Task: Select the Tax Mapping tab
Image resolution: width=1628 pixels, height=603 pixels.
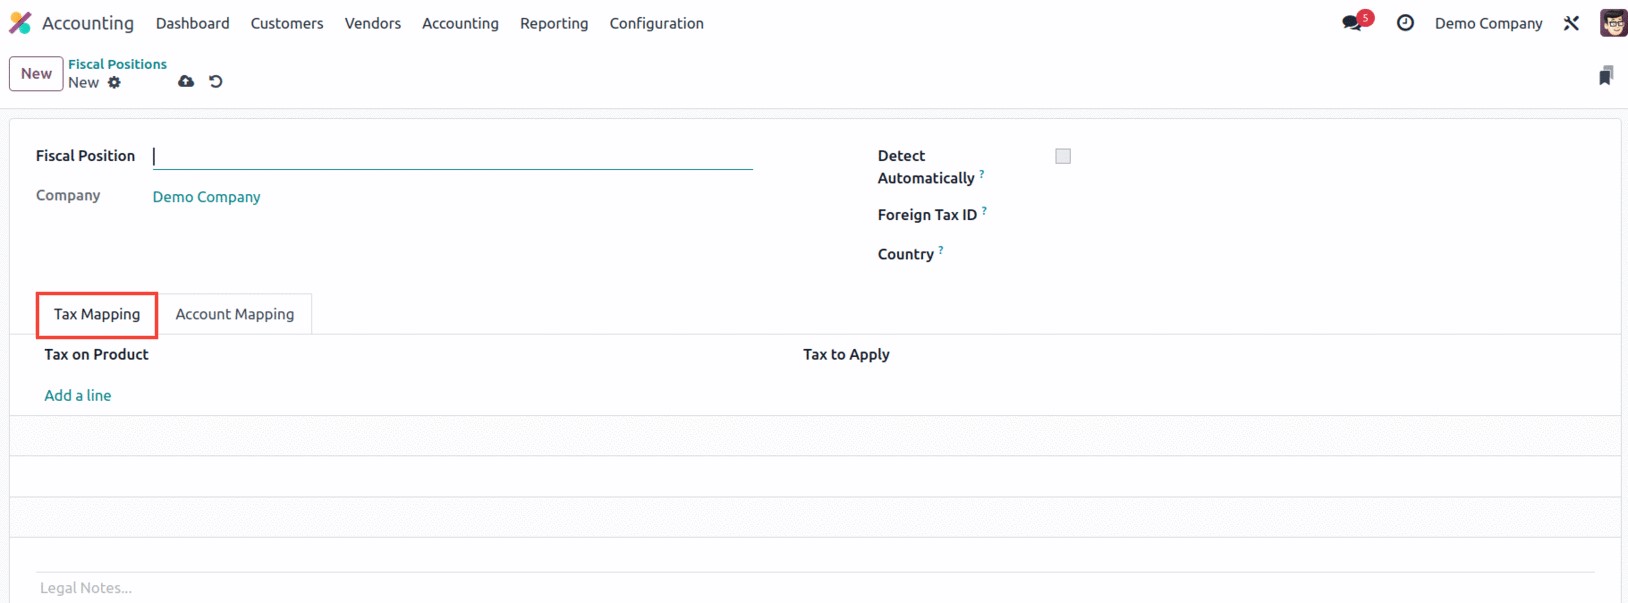Action: (x=97, y=314)
